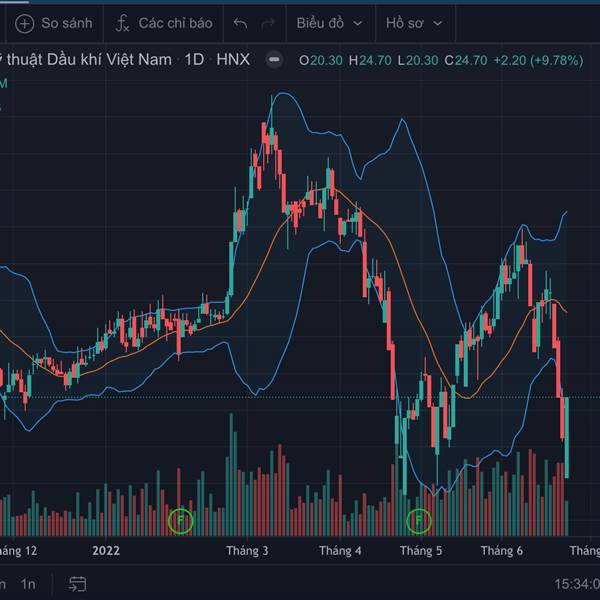Undo last chart action arrow
600x600 pixels.
[x=240, y=24]
